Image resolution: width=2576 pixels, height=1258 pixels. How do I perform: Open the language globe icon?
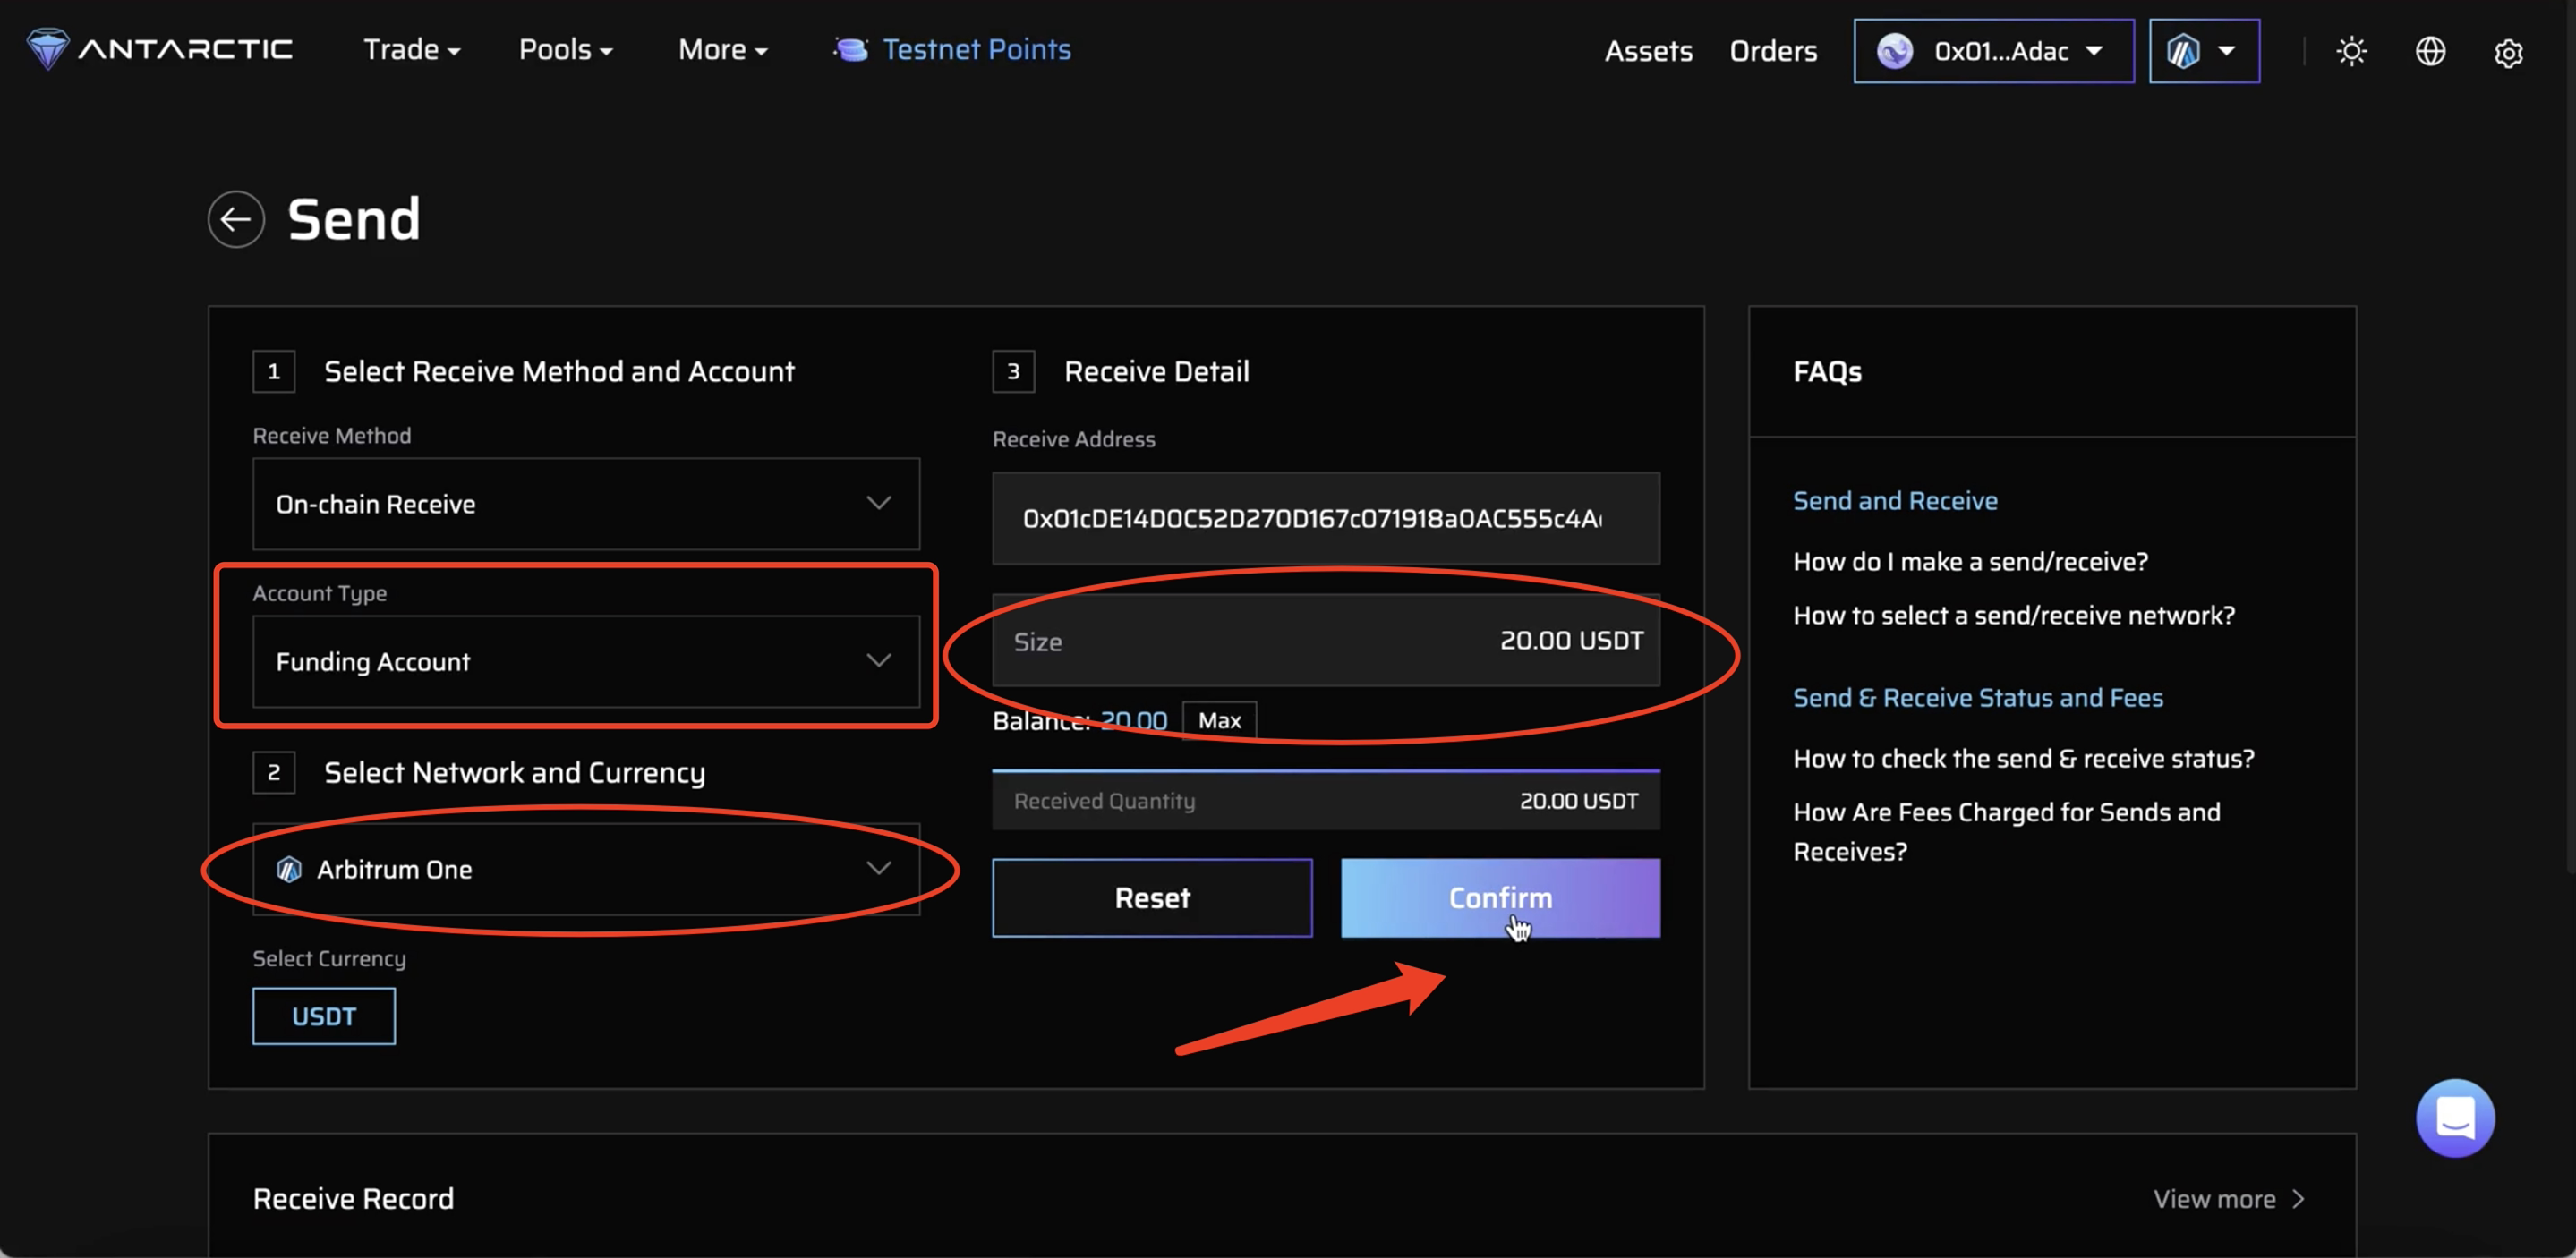point(2430,51)
